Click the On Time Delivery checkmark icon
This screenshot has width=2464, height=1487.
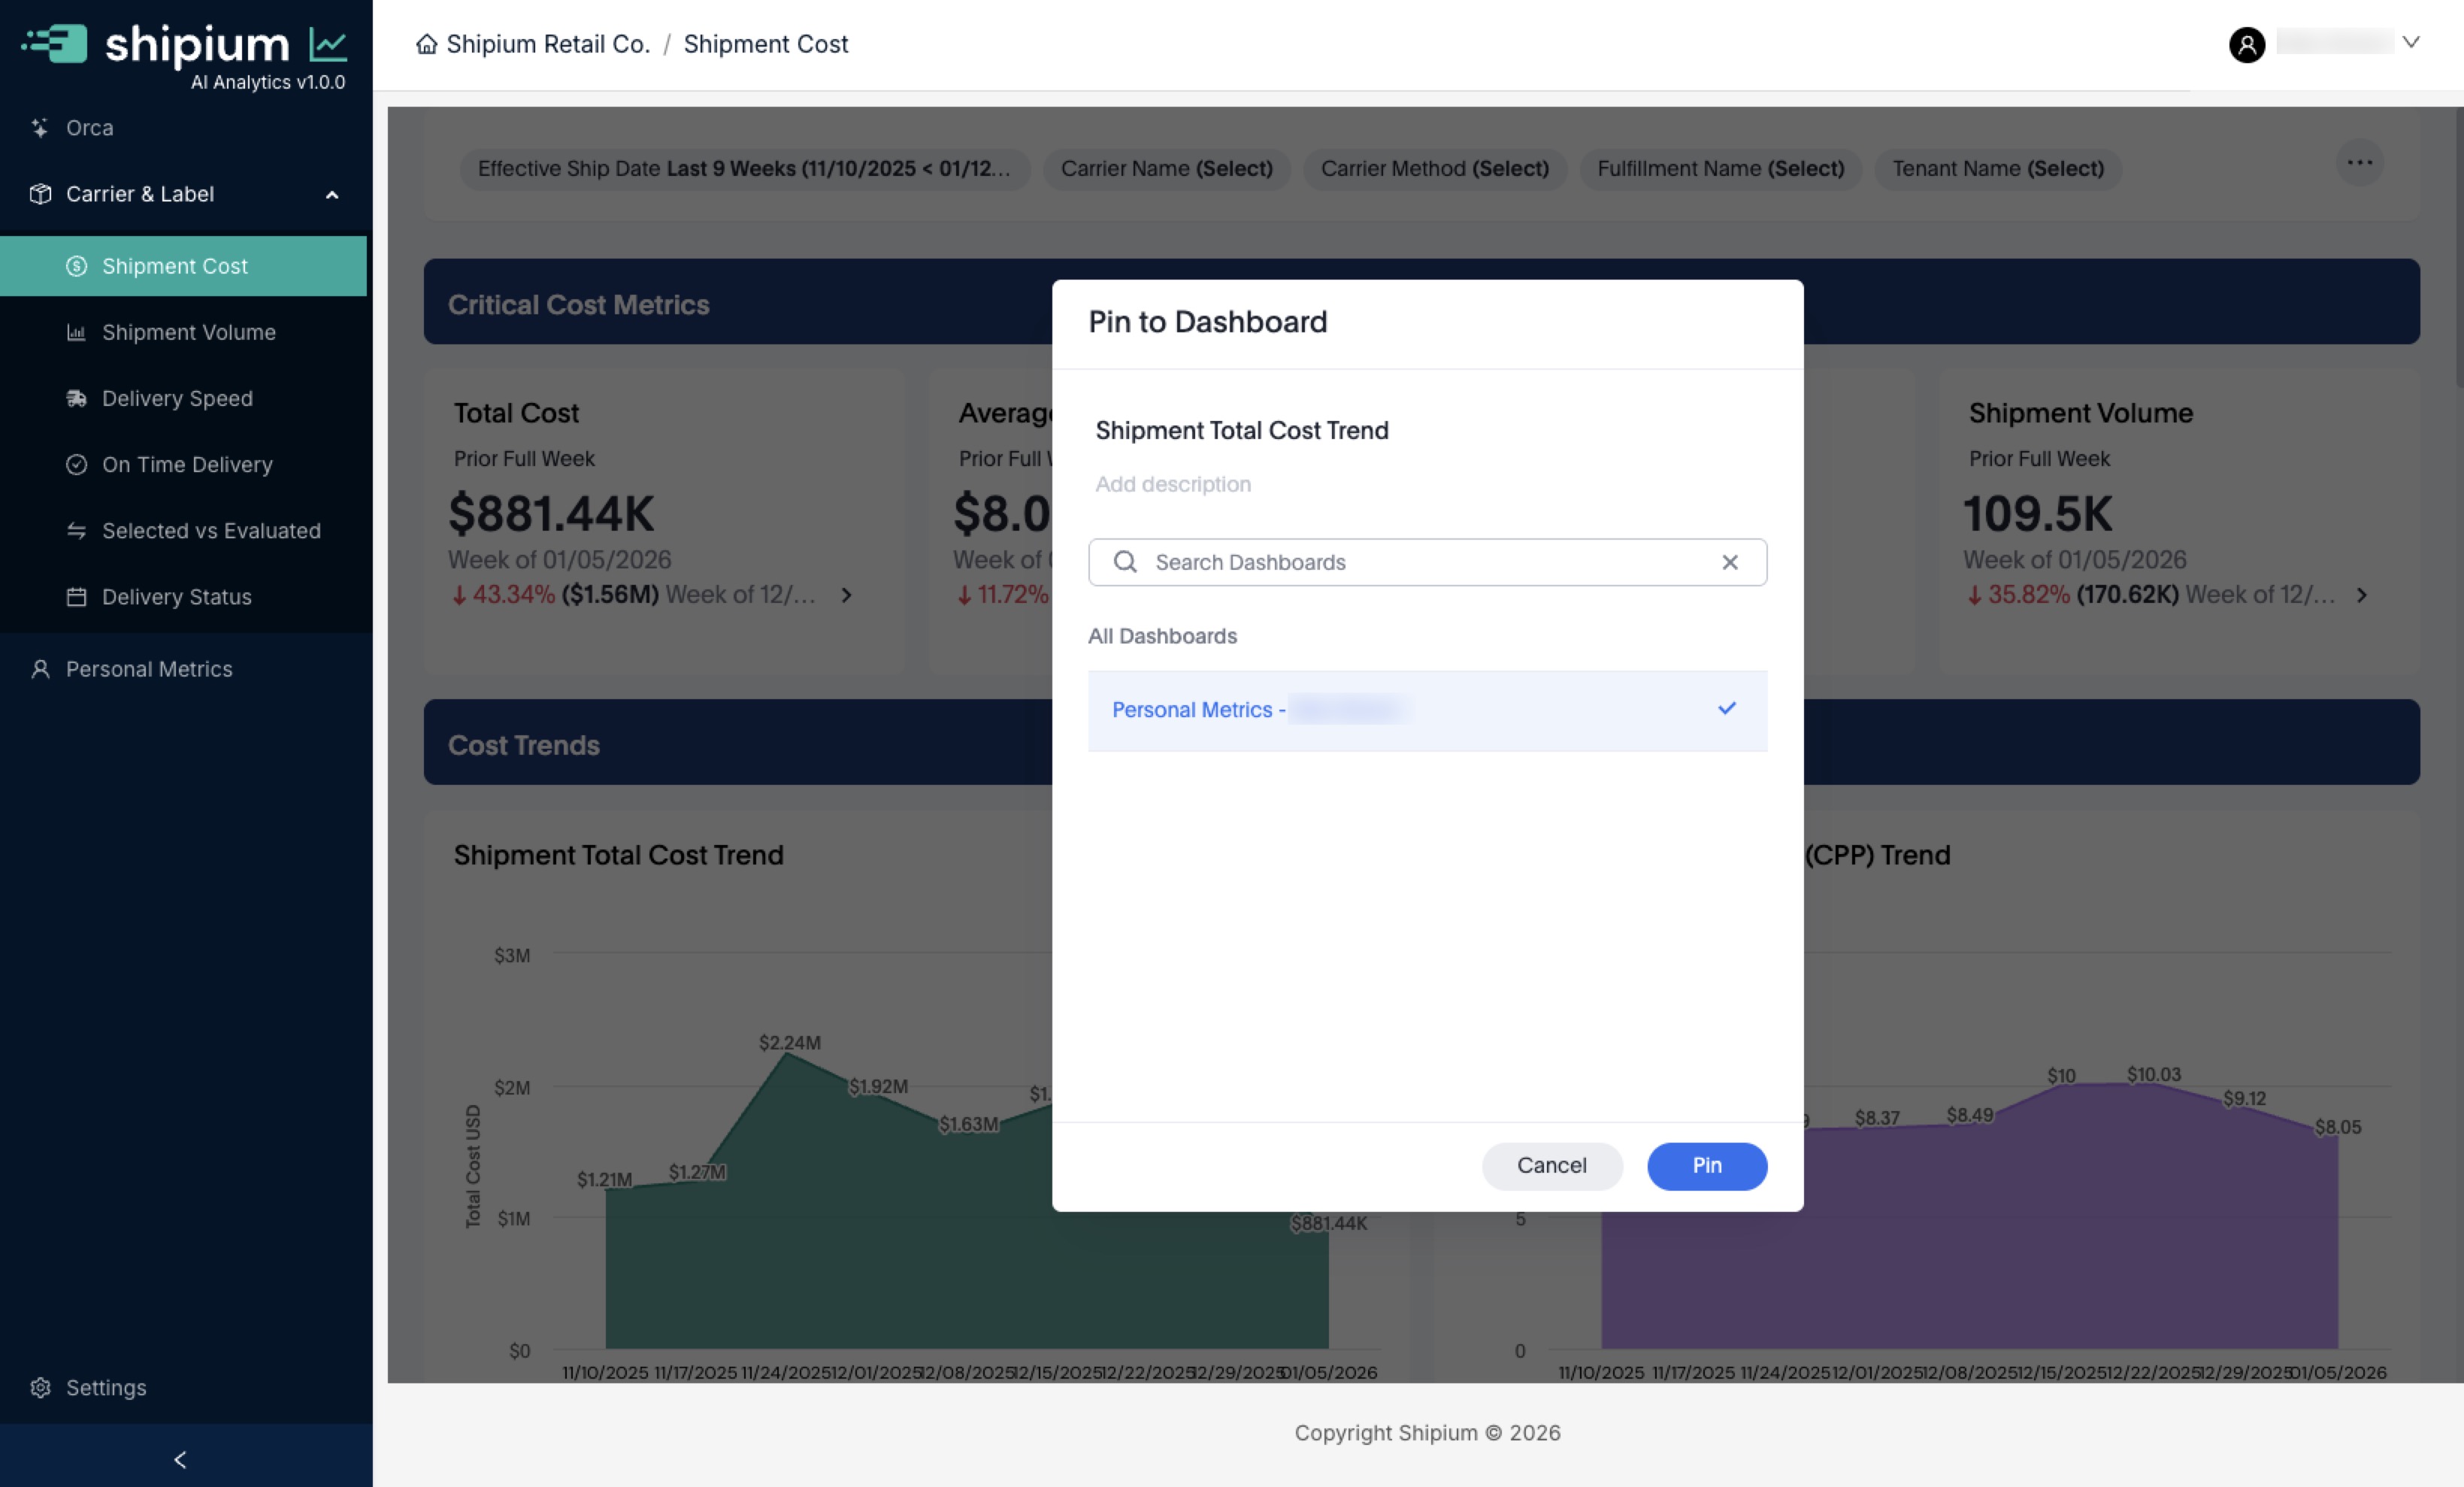76,464
